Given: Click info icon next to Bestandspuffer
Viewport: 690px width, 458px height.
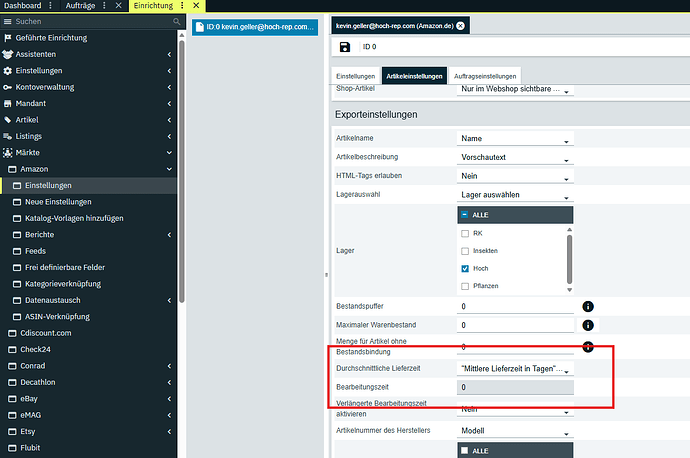Looking at the screenshot, I should click(x=588, y=306).
